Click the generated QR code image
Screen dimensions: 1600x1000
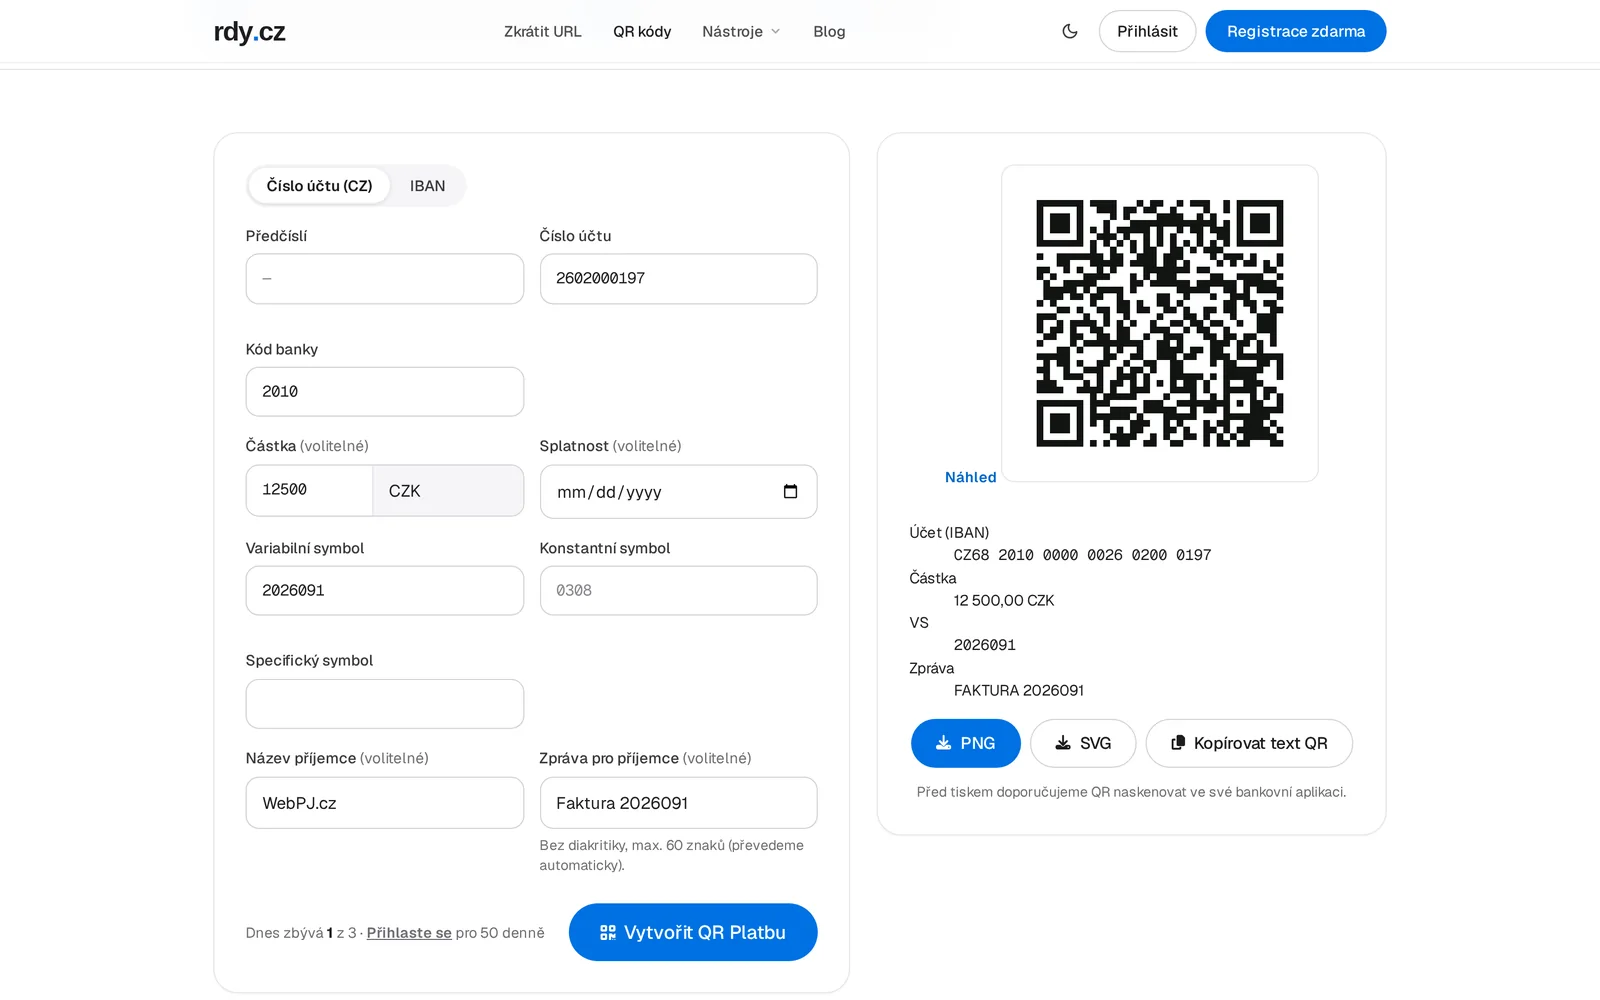point(1159,323)
